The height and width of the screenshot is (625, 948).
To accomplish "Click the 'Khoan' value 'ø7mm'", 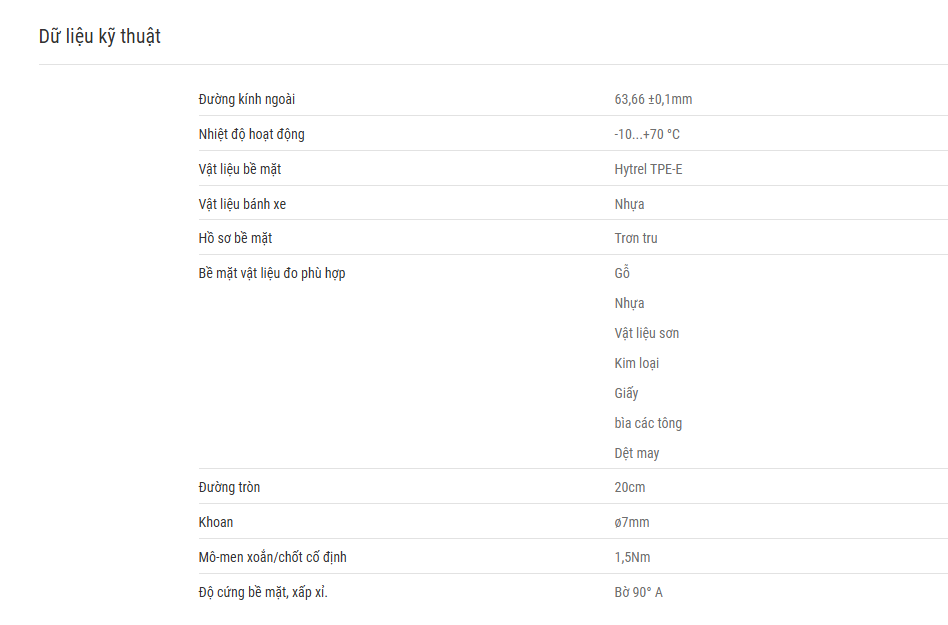I will click(x=632, y=522).
